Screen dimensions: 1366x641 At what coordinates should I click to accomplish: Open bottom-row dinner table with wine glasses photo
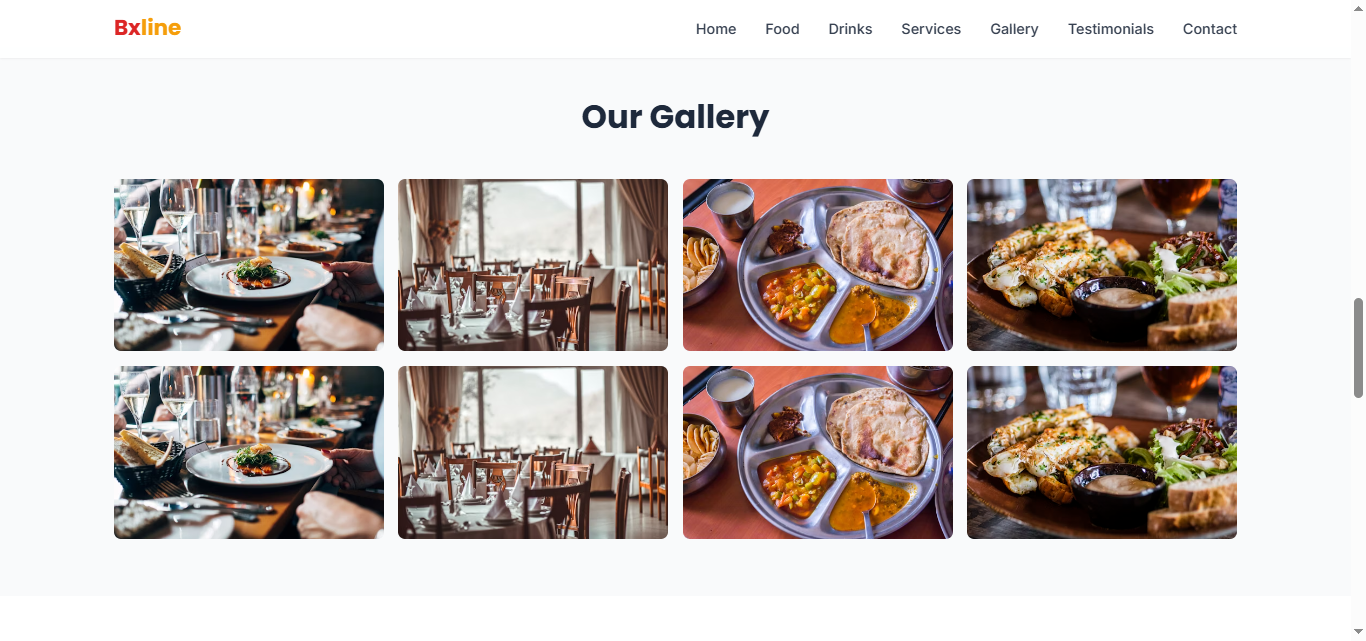[249, 452]
